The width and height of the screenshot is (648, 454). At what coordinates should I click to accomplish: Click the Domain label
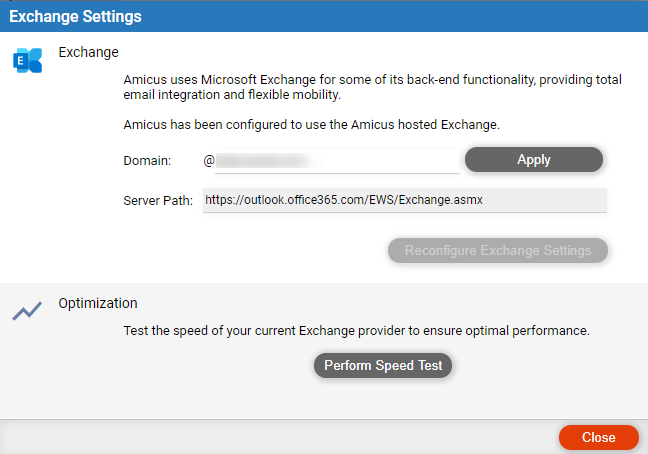click(x=147, y=161)
